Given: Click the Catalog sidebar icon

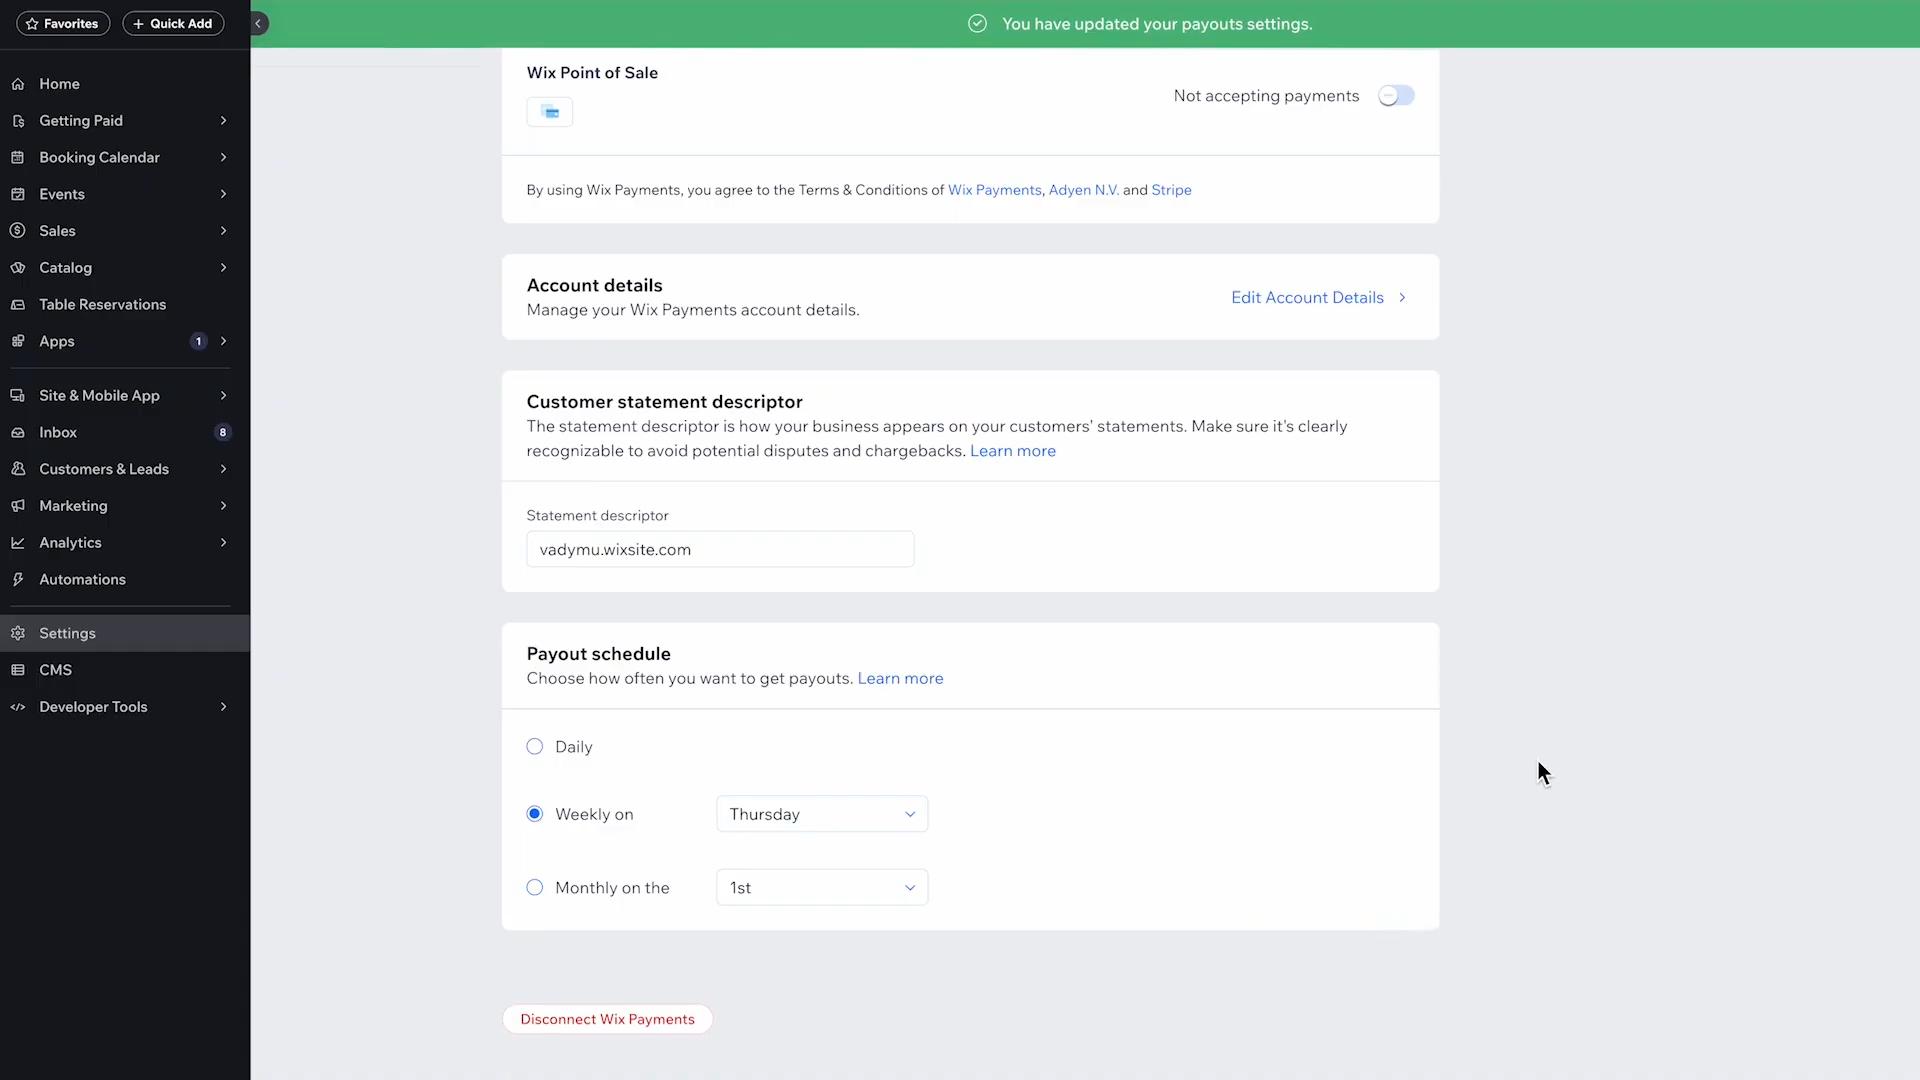Looking at the screenshot, I should pos(18,268).
